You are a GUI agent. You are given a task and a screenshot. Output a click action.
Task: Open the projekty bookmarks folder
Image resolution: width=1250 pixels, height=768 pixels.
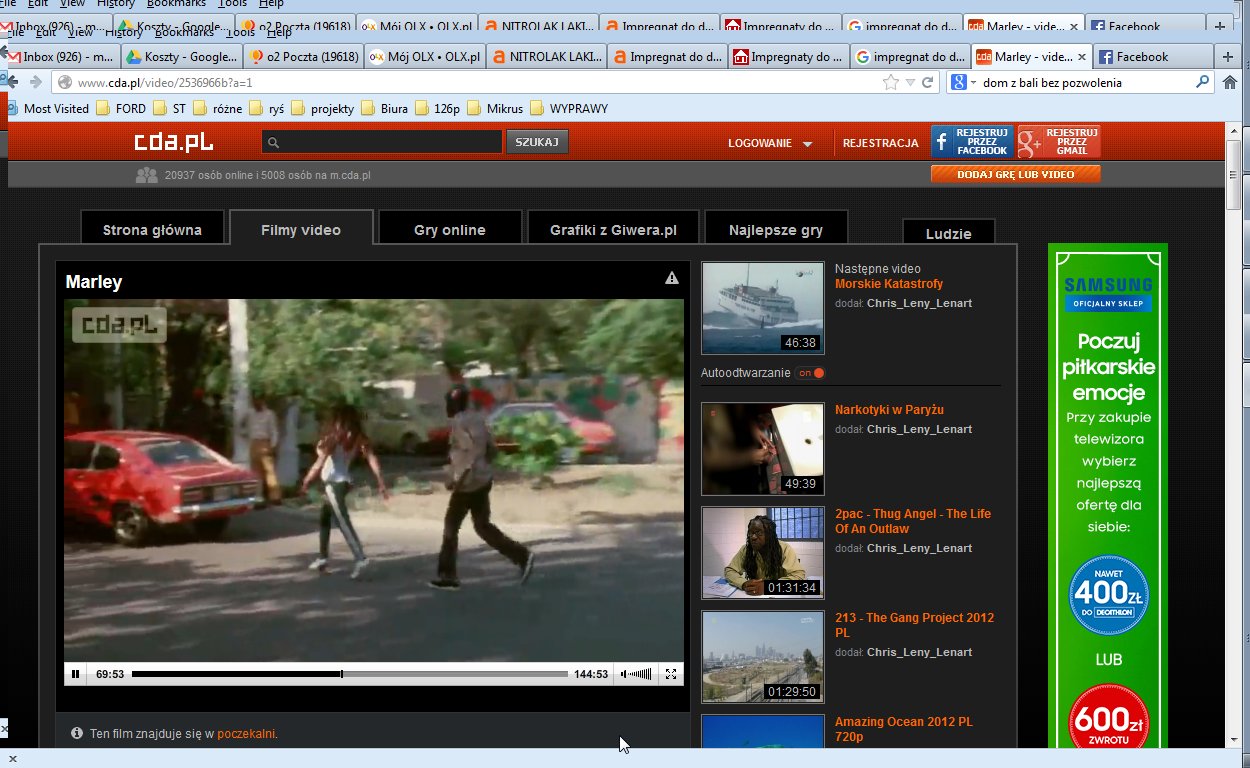tap(323, 108)
